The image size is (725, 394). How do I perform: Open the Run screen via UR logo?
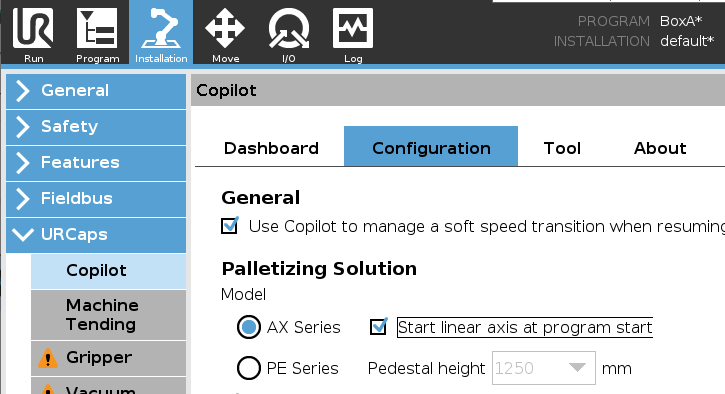pyautogui.click(x=33, y=28)
